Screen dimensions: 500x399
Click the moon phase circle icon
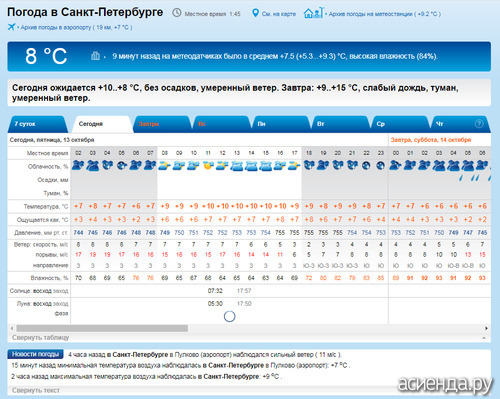click(x=229, y=316)
